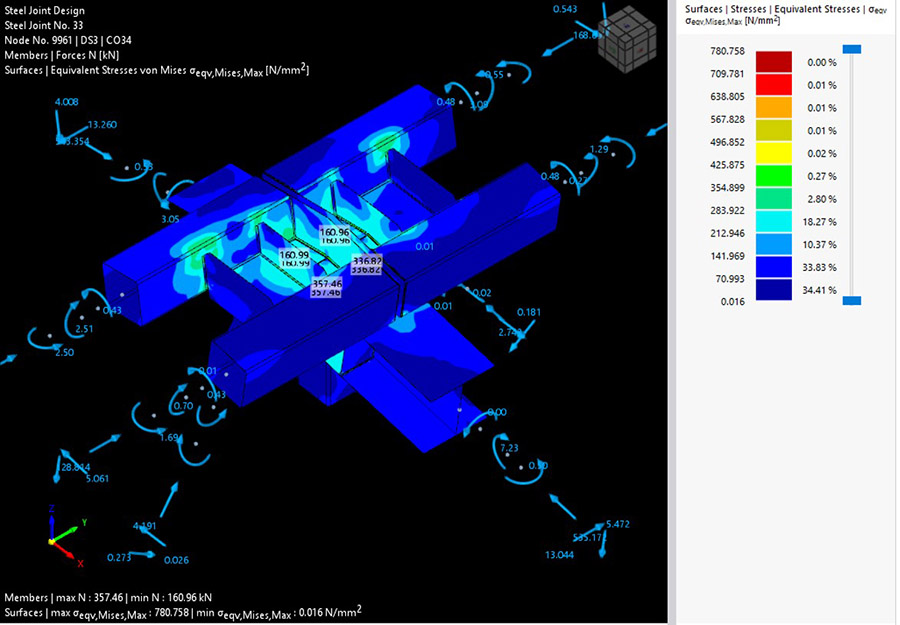Pick the bright green 0.27 % legend swatch
The width and height of the screenshot is (900, 625).
773,176
